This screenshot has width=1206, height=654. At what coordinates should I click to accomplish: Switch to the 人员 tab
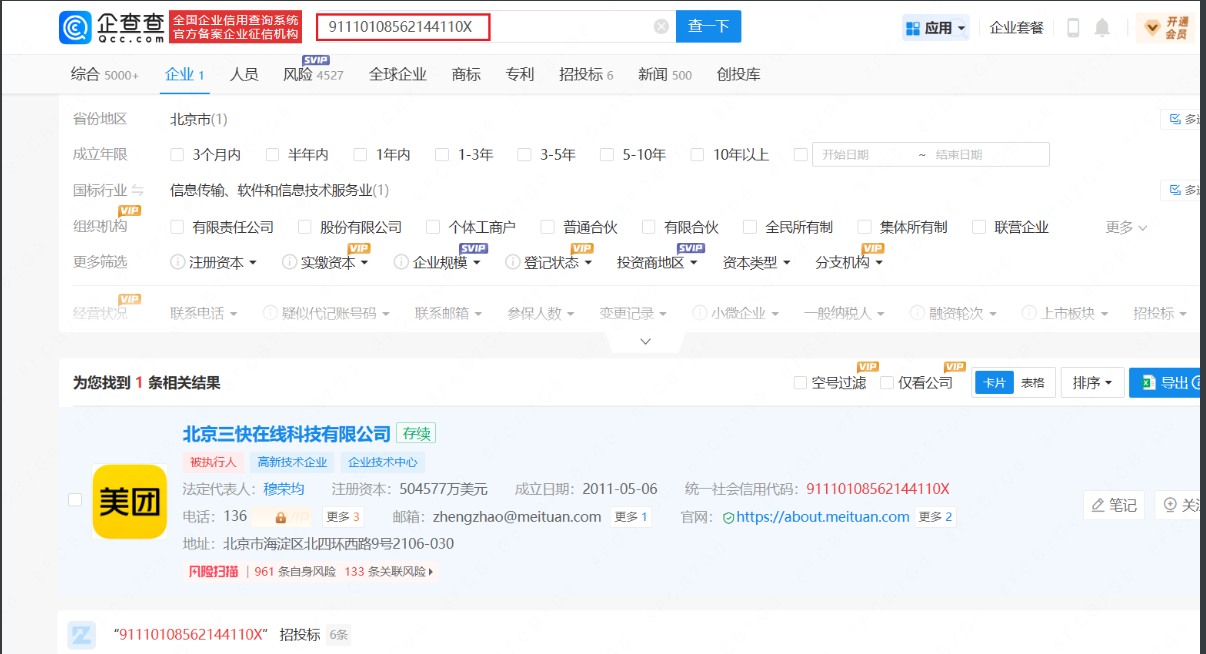pos(244,75)
